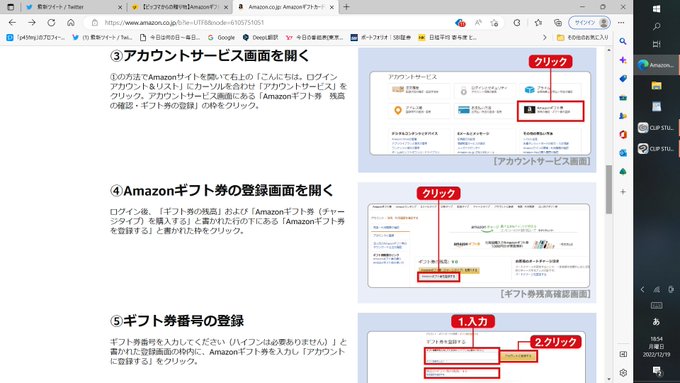Click the scrollbar down arrow

click(x=609, y=379)
